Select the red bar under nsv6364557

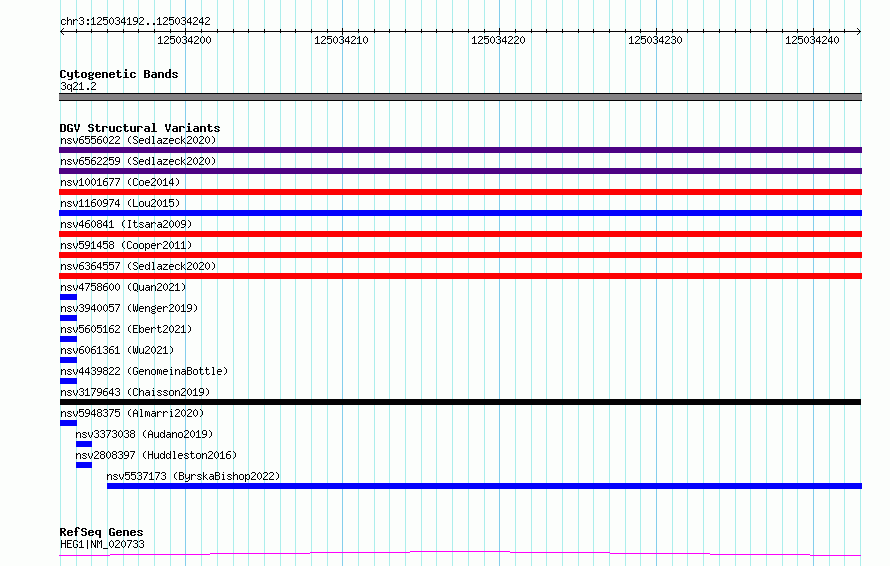[x=460, y=276]
